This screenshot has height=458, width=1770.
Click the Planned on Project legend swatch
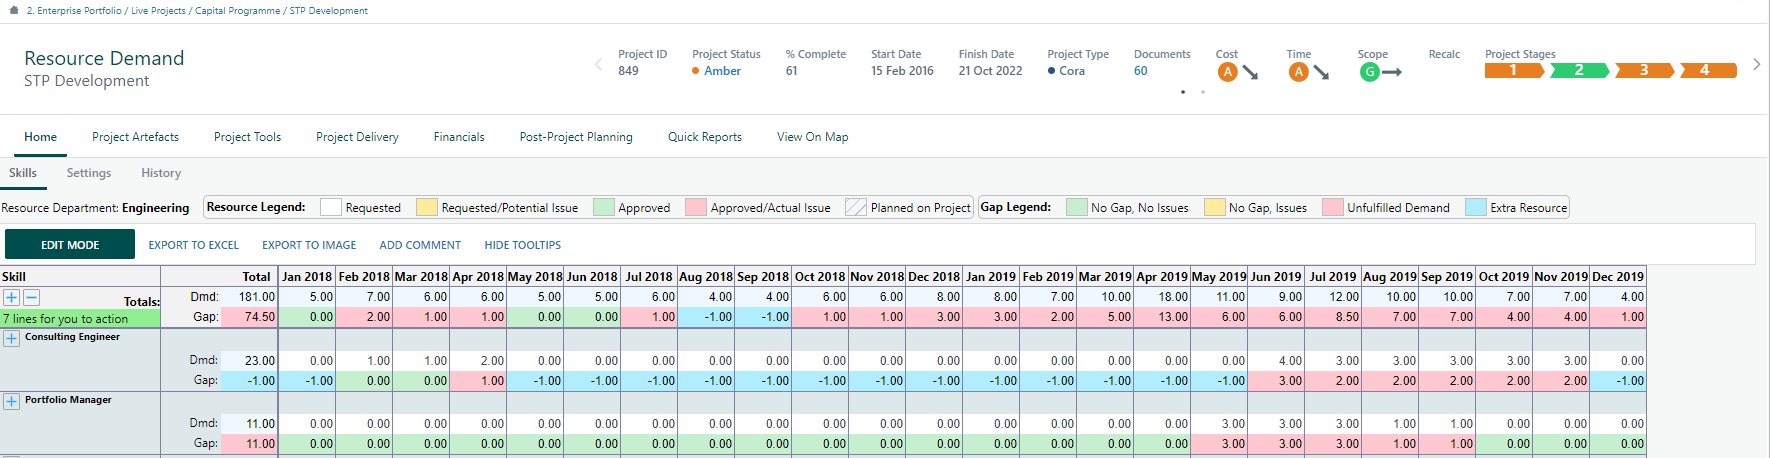[856, 207]
